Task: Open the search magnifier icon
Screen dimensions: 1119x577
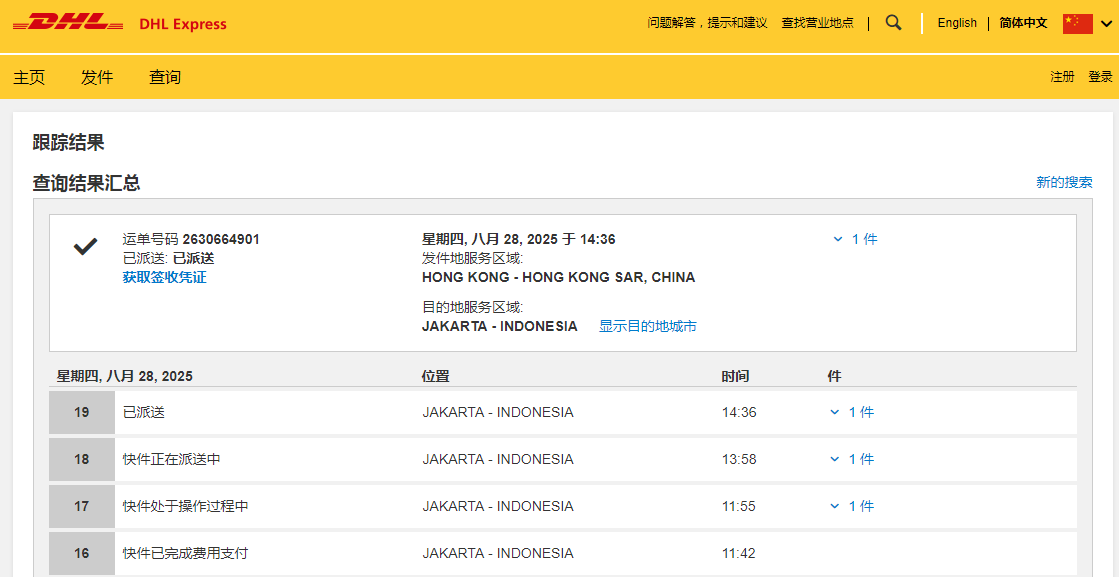Action: (x=893, y=23)
